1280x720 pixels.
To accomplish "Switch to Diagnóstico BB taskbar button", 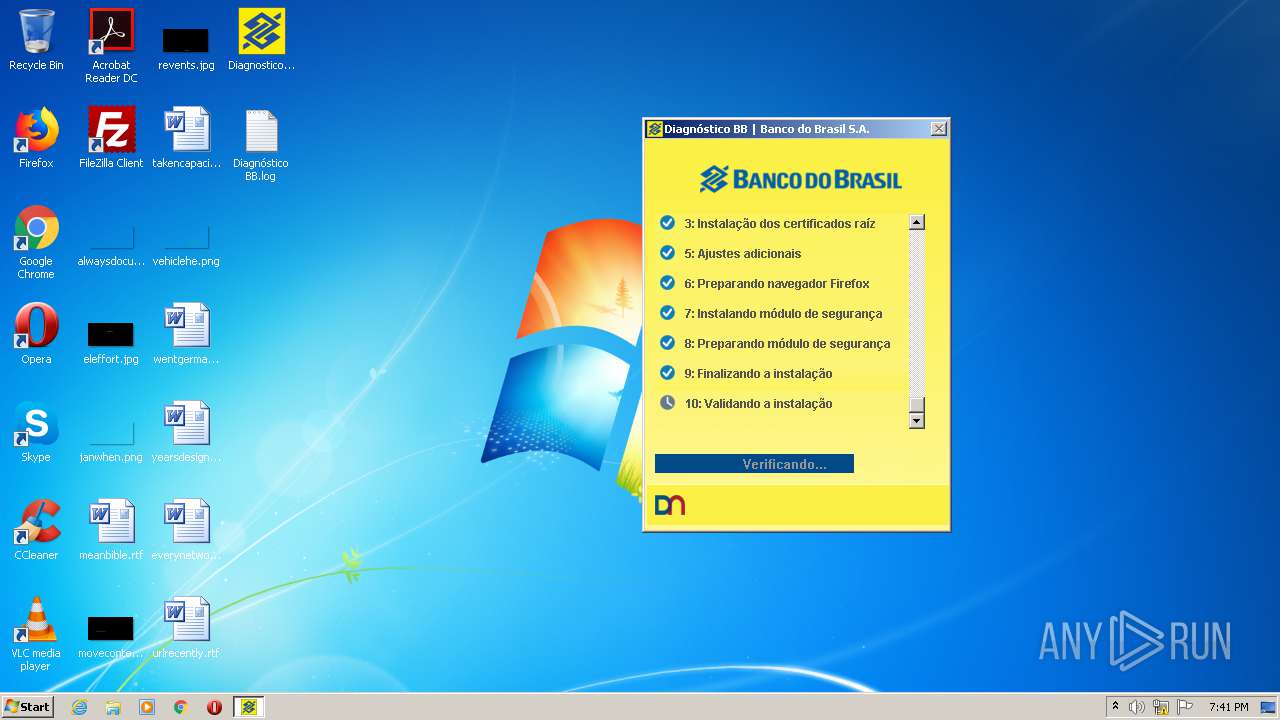I will pyautogui.click(x=249, y=707).
